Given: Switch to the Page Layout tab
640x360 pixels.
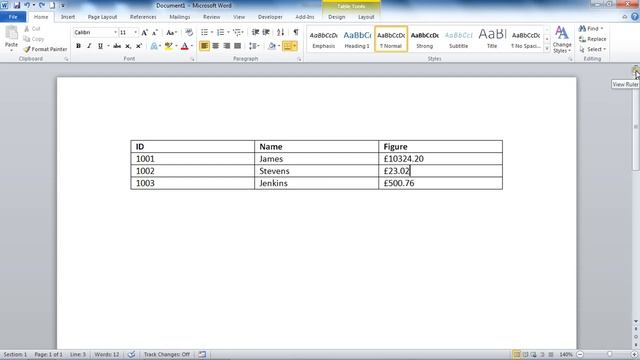Looking at the screenshot, I should (x=102, y=17).
